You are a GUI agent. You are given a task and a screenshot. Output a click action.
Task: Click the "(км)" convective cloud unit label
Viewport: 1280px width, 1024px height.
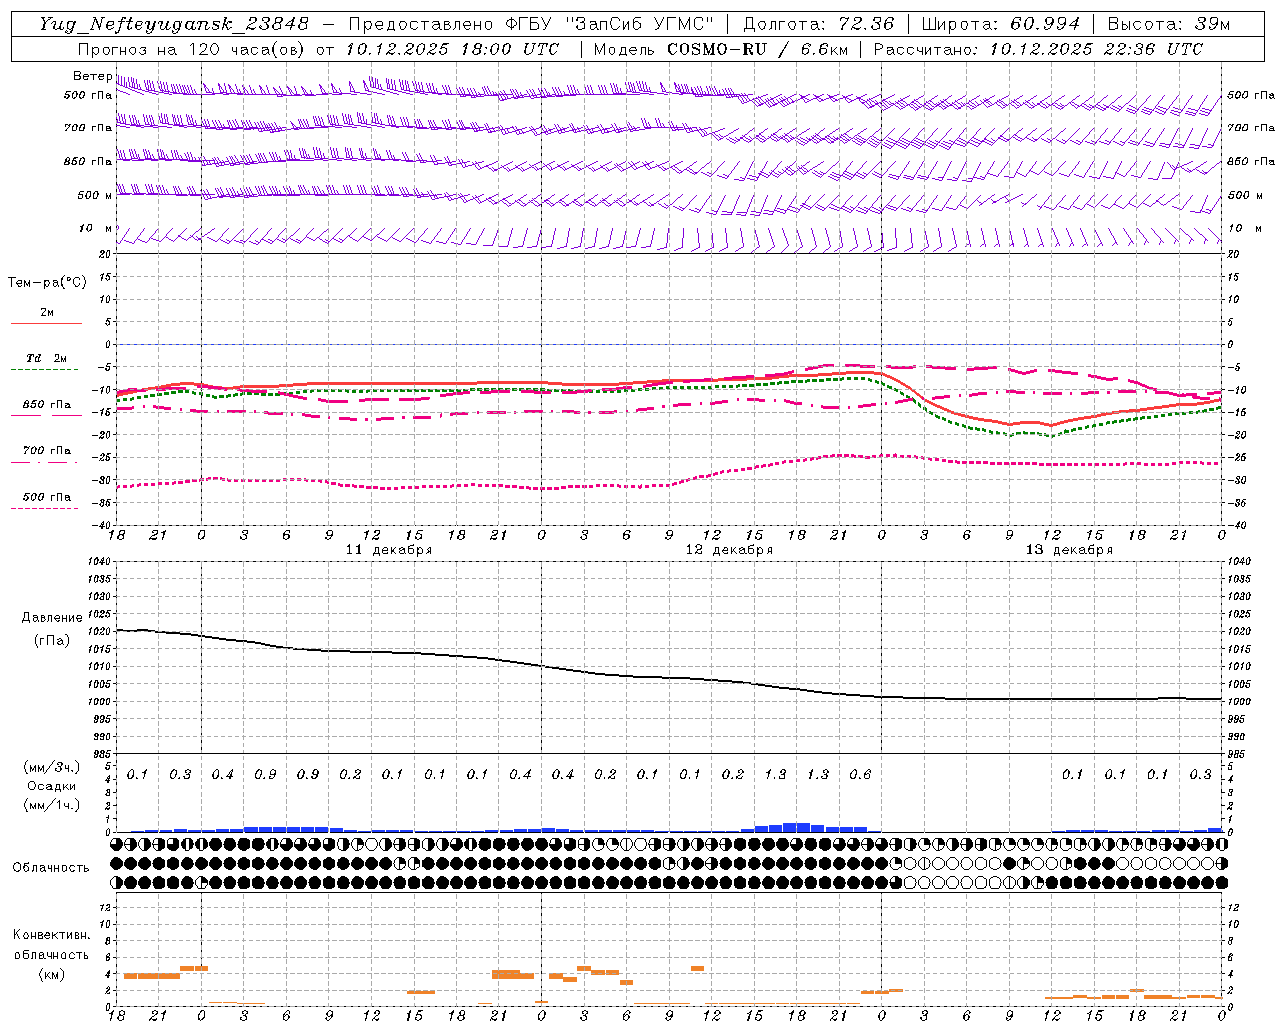point(52,974)
